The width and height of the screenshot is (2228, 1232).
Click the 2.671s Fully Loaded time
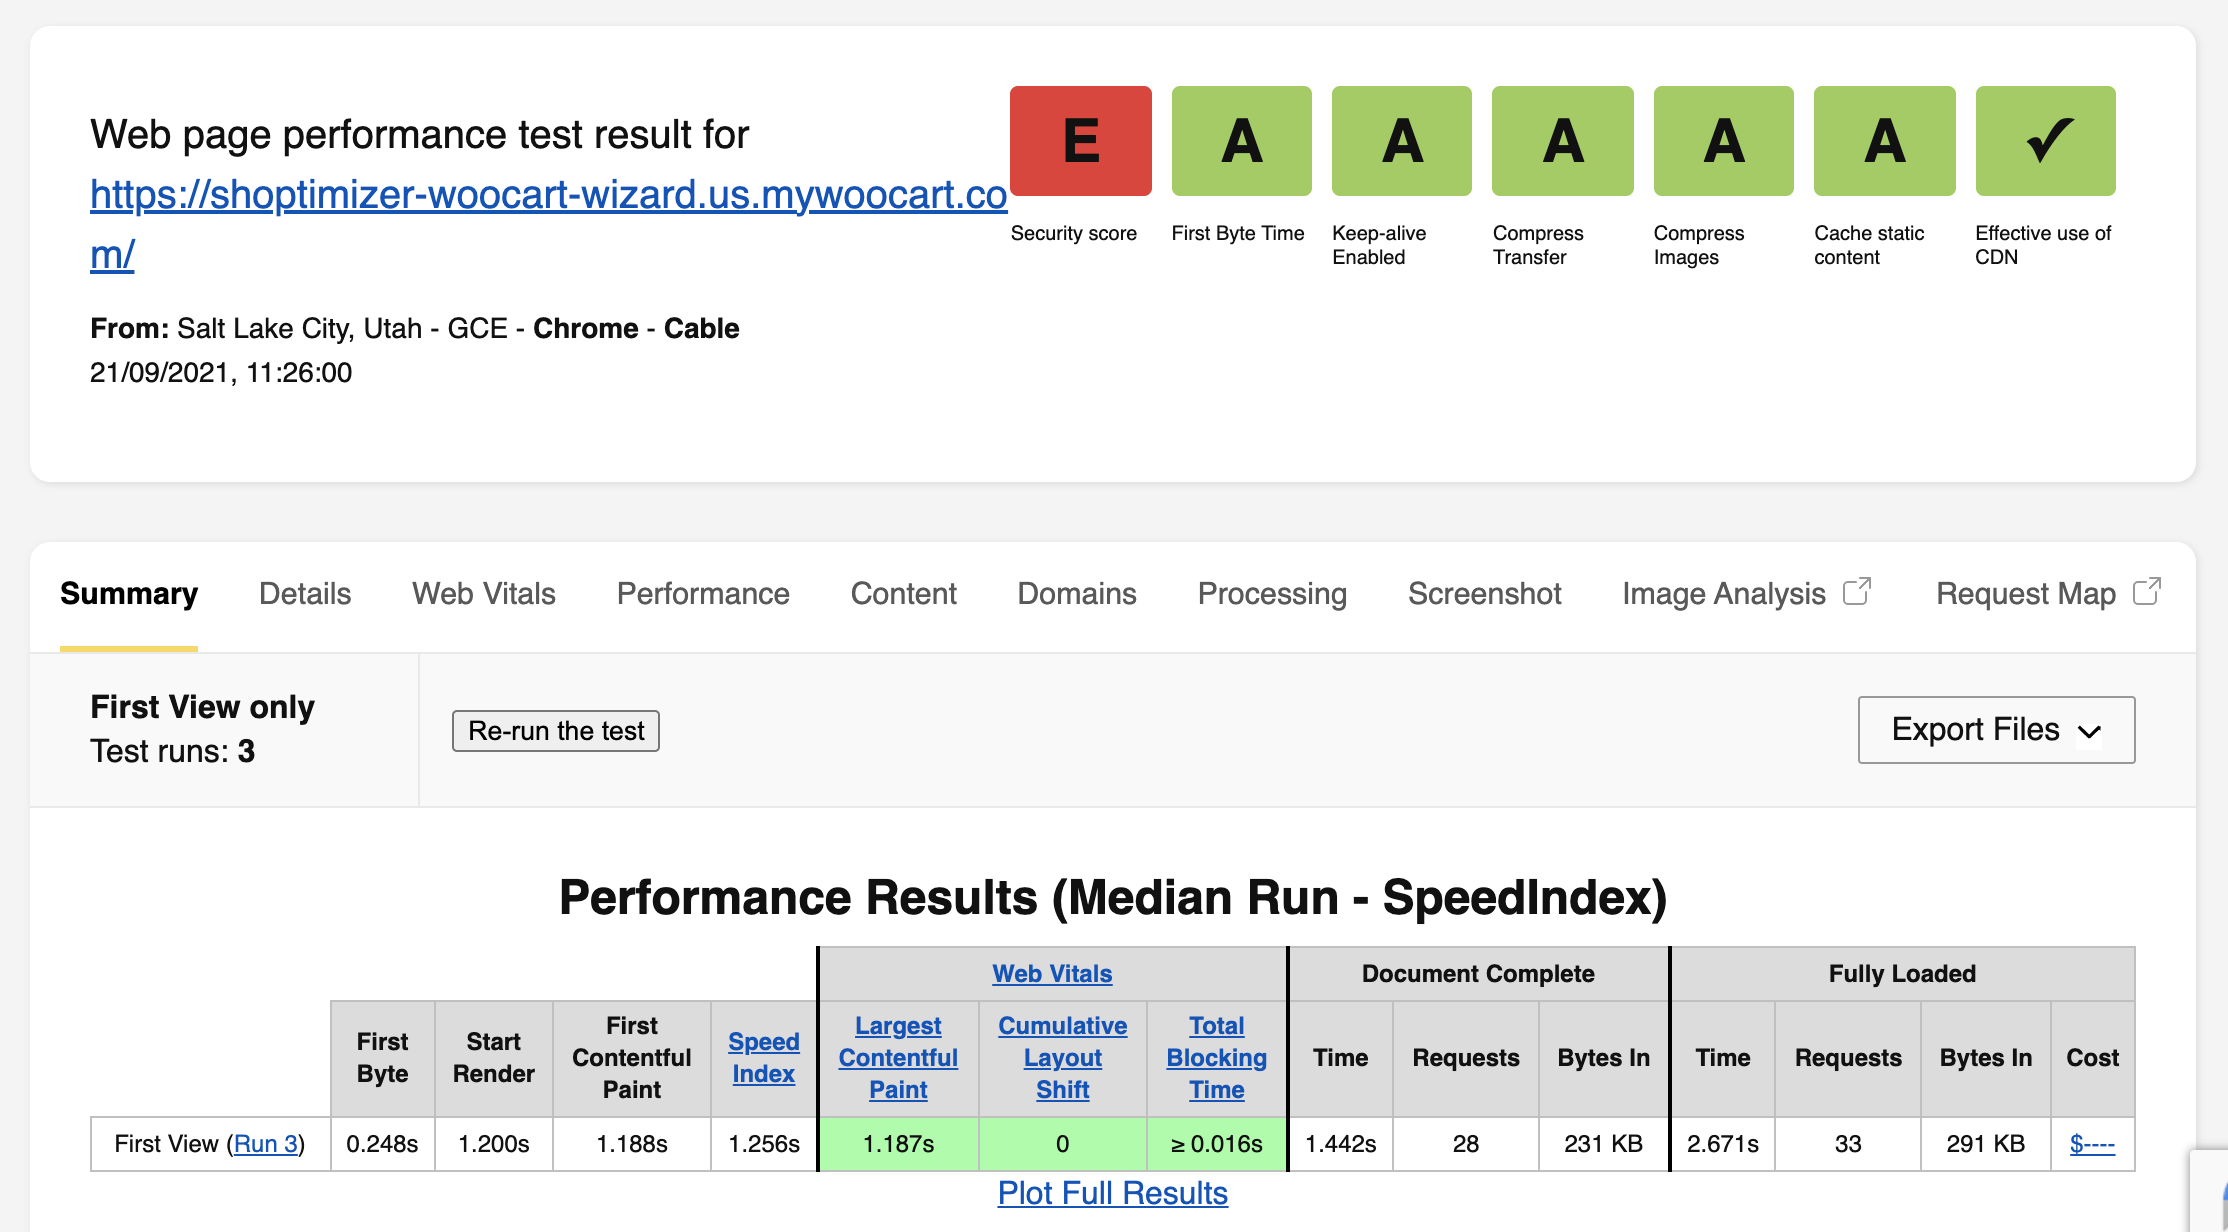point(1723,1144)
